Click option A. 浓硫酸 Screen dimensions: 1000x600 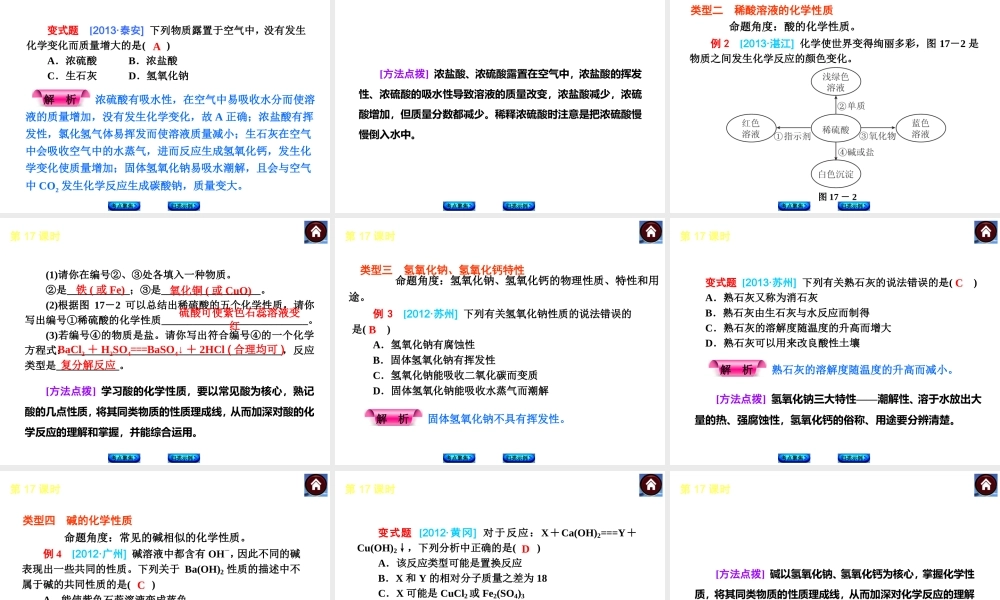pyautogui.click(x=72, y=61)
